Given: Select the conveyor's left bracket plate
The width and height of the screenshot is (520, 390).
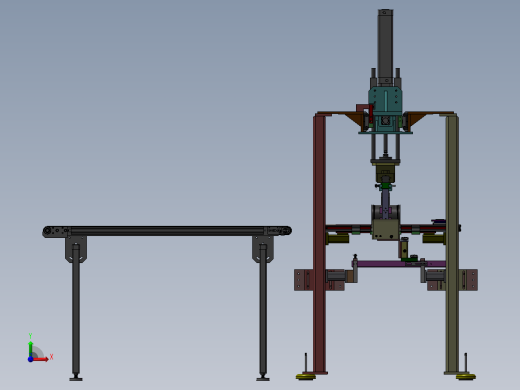Looking at the screenshot, I should [76, 249].
